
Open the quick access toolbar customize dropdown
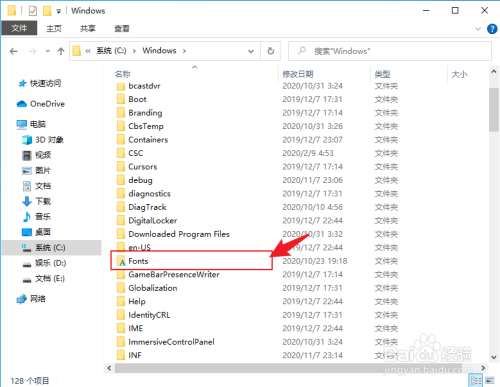pos(58,11)
